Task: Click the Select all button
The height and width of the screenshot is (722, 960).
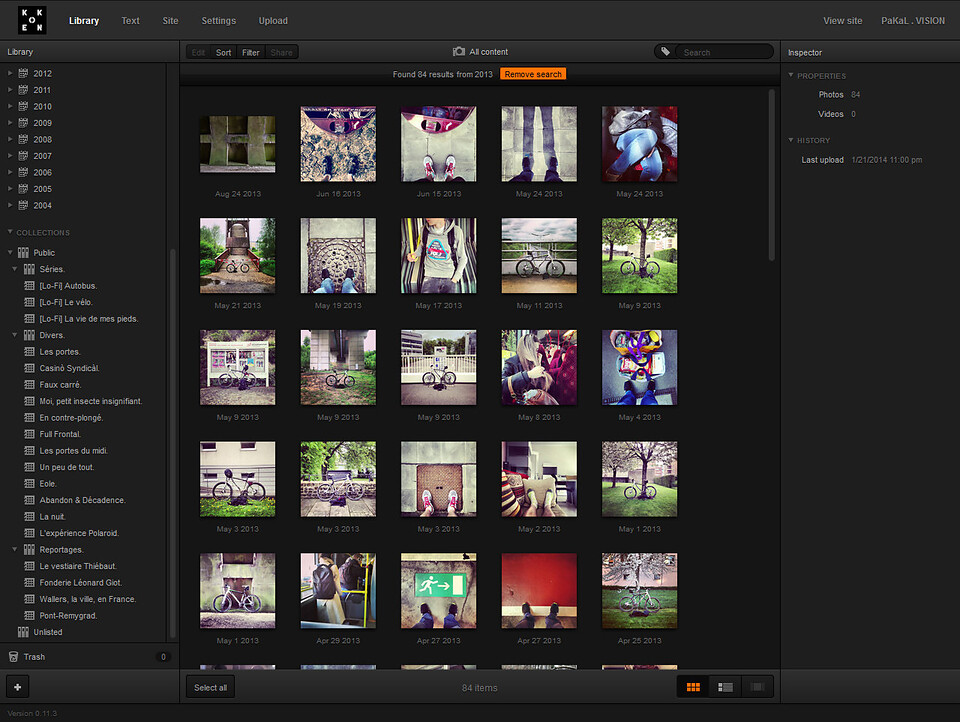Action: pos(210,687)
